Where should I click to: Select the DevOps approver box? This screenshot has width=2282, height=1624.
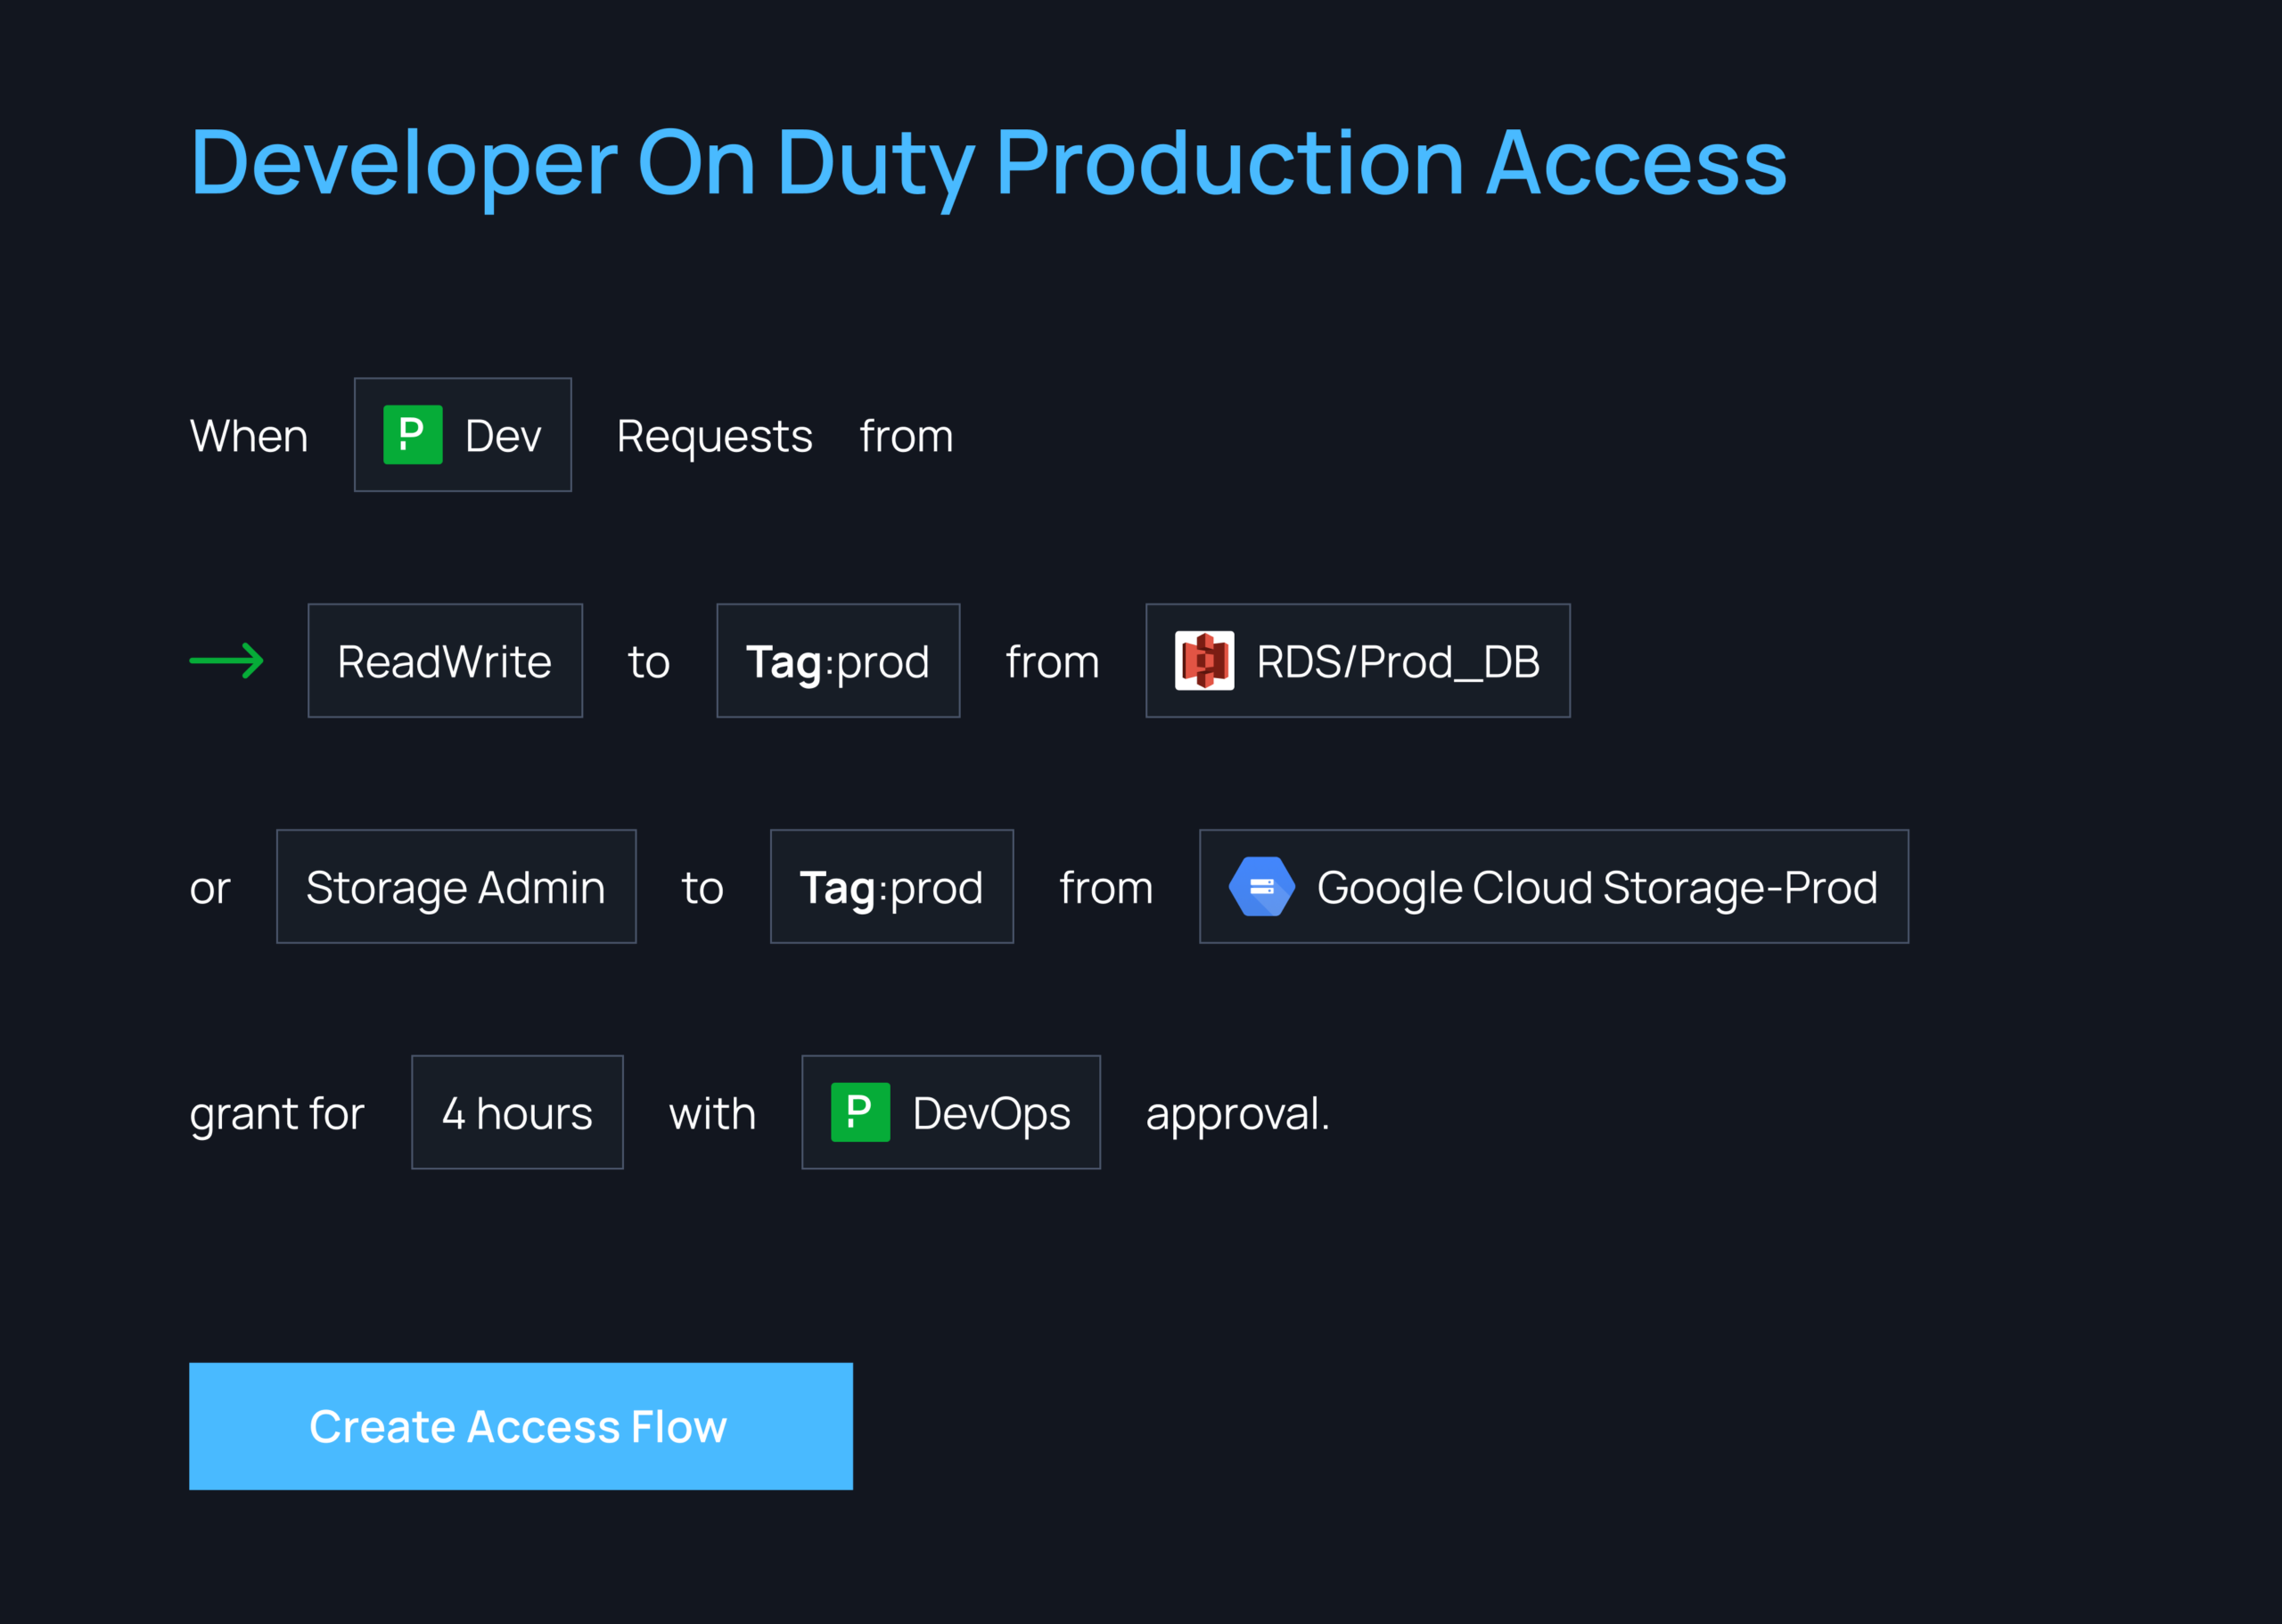[x=951, y=1113]
